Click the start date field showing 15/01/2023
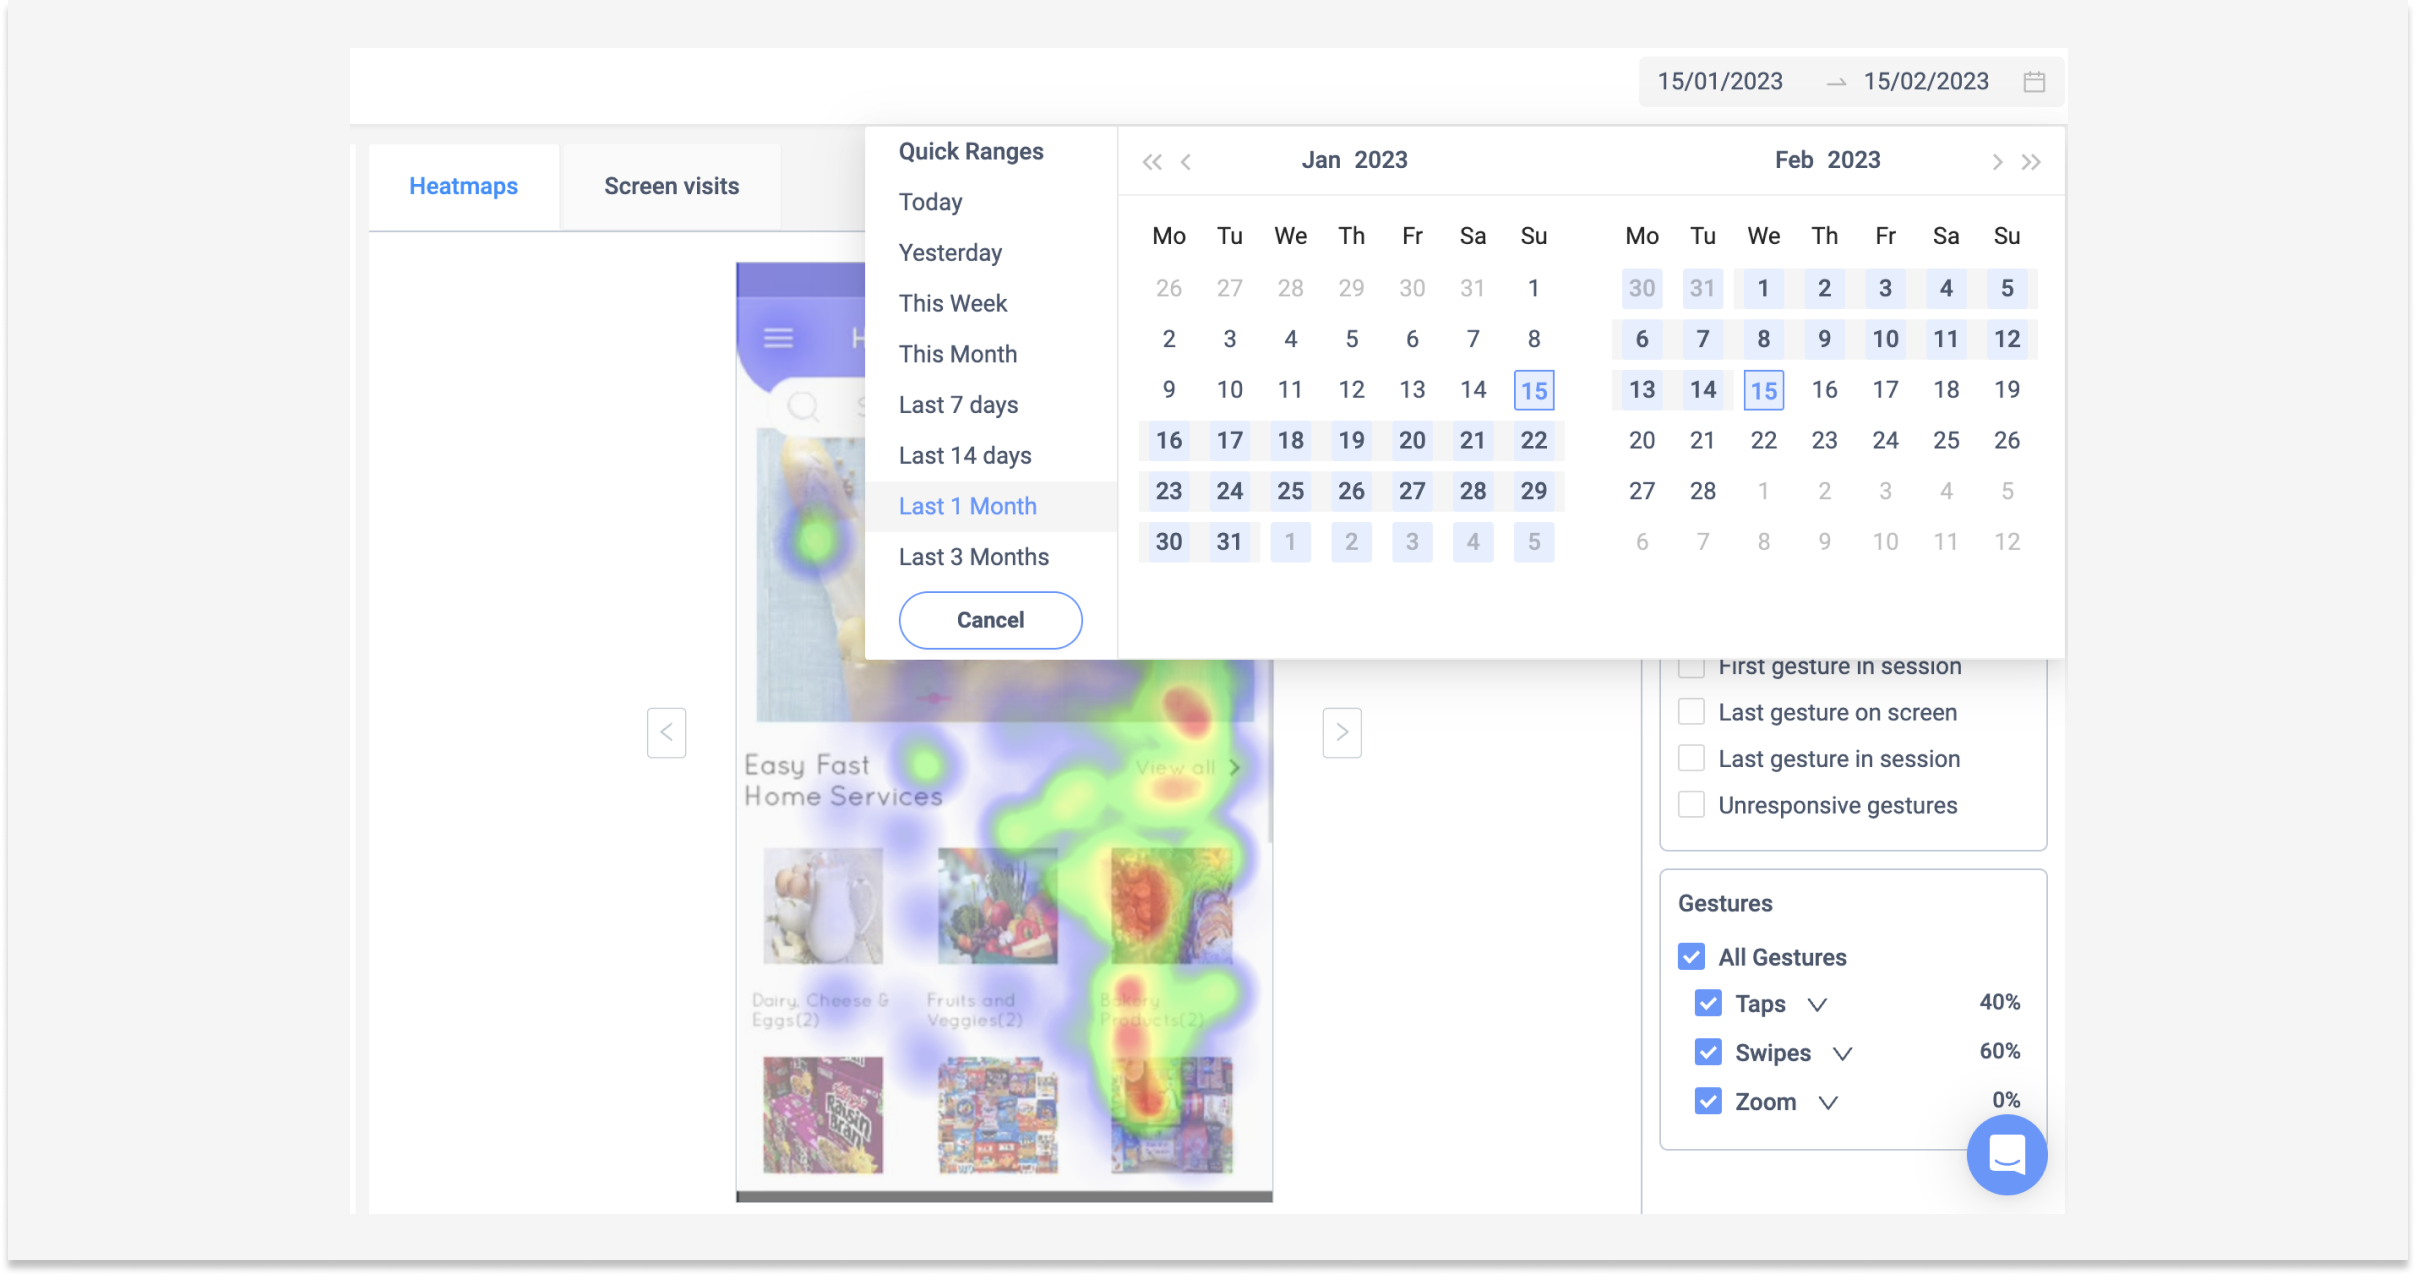 coord(1720,81)
